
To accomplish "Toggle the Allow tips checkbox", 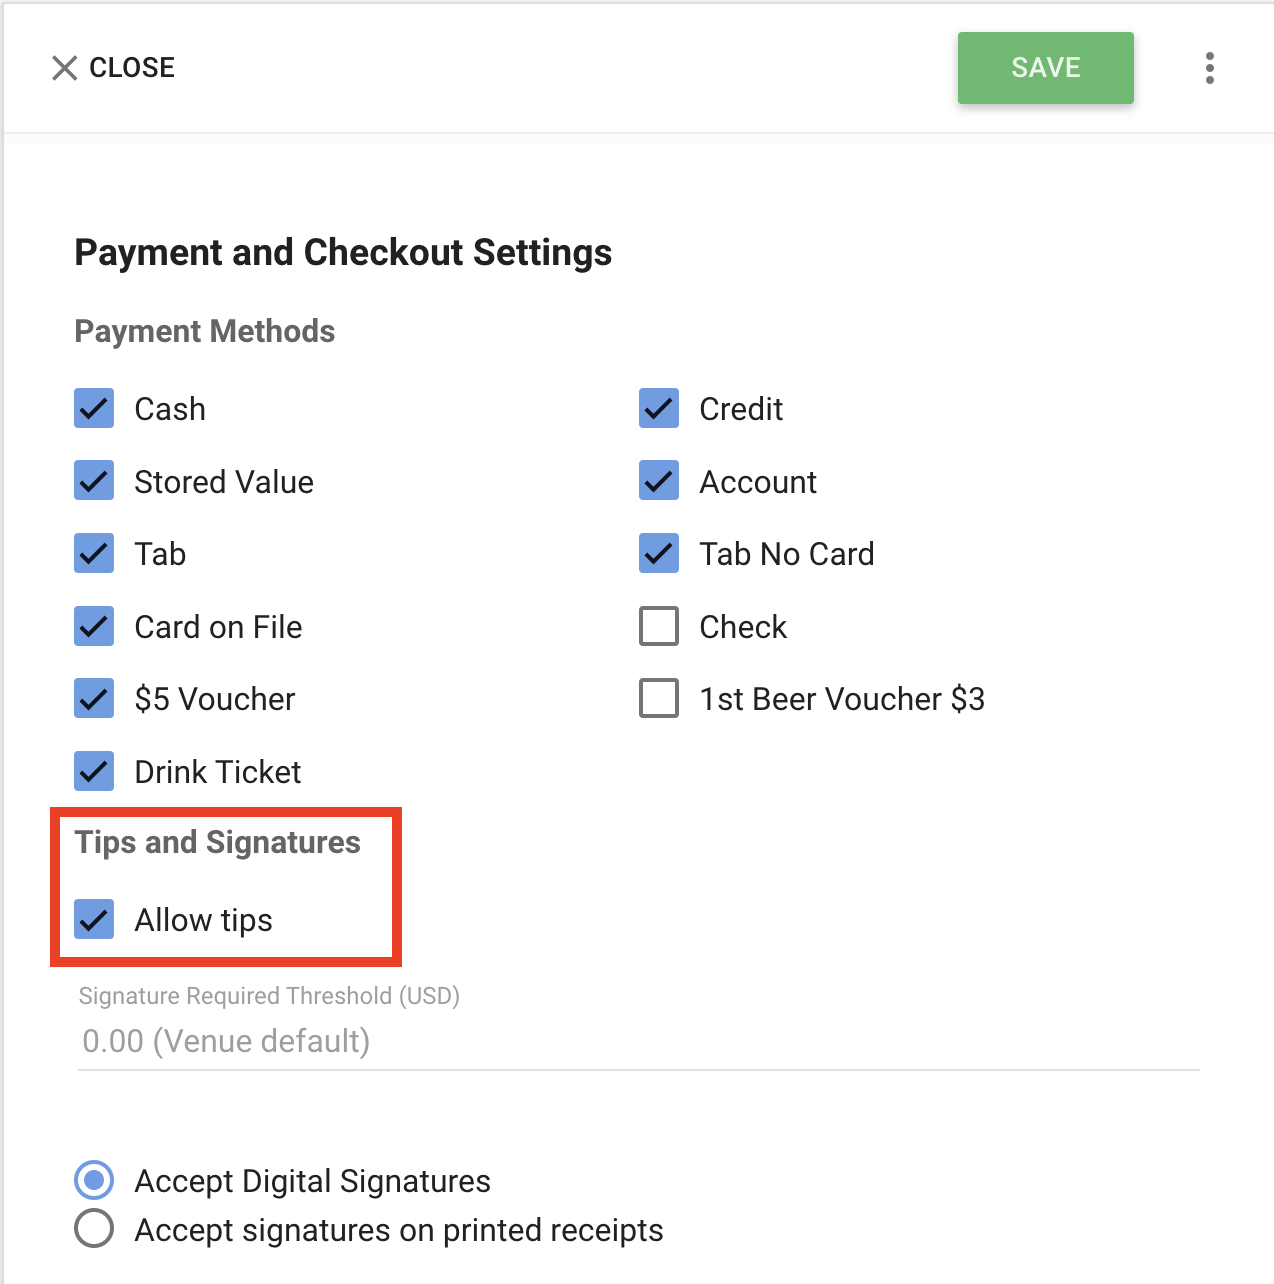I will click(94, 920).
